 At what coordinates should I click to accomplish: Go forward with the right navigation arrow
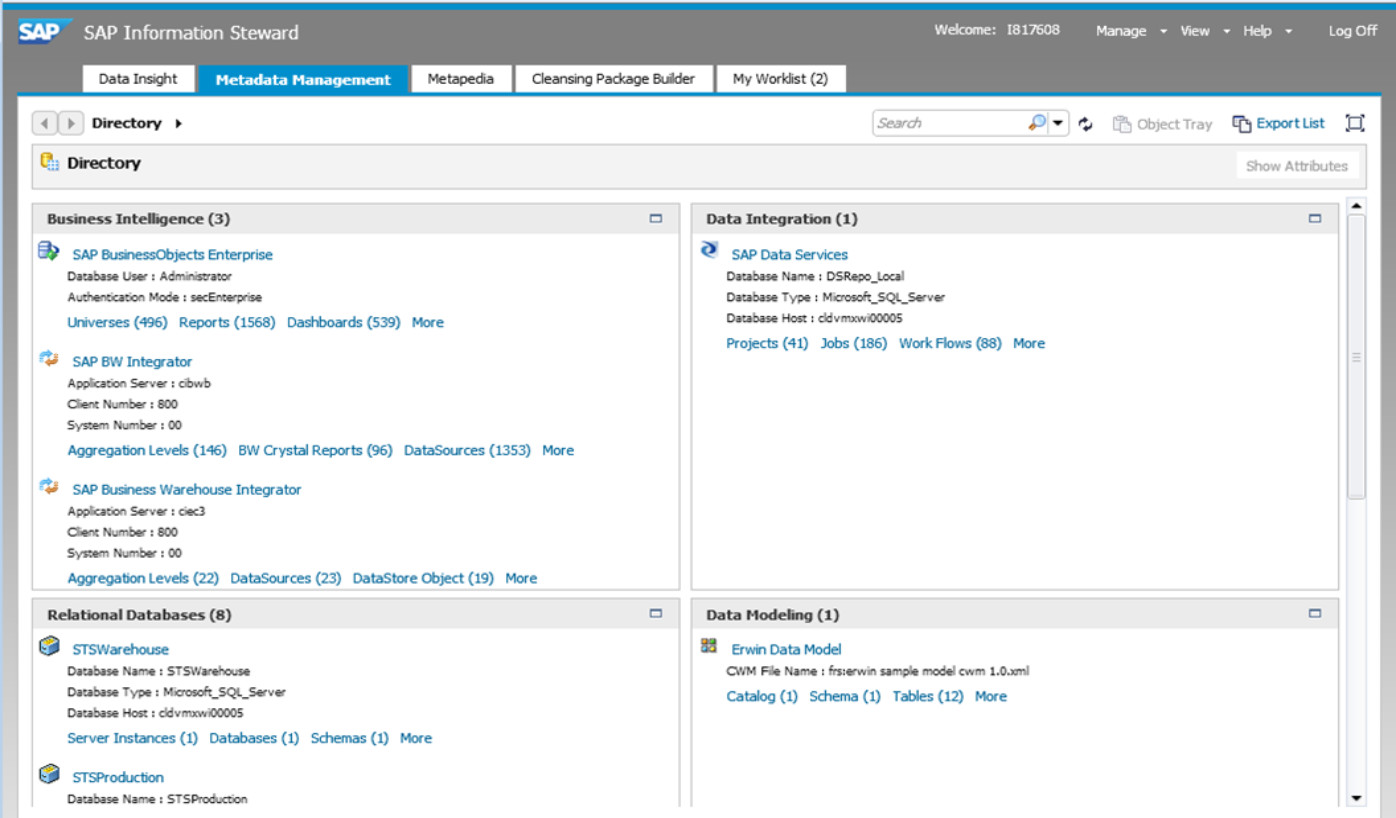click(x=70, y=123)
